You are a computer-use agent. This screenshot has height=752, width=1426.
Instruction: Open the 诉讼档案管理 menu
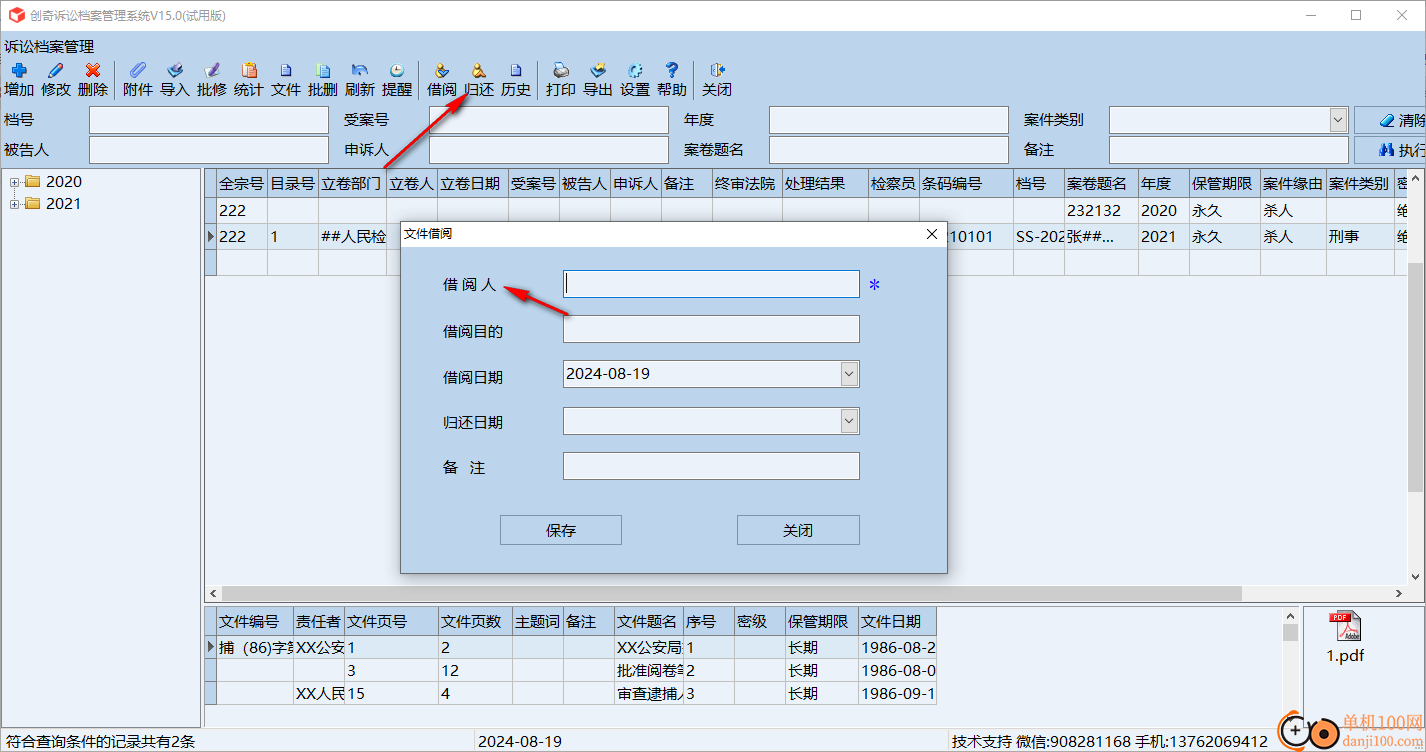49,46
